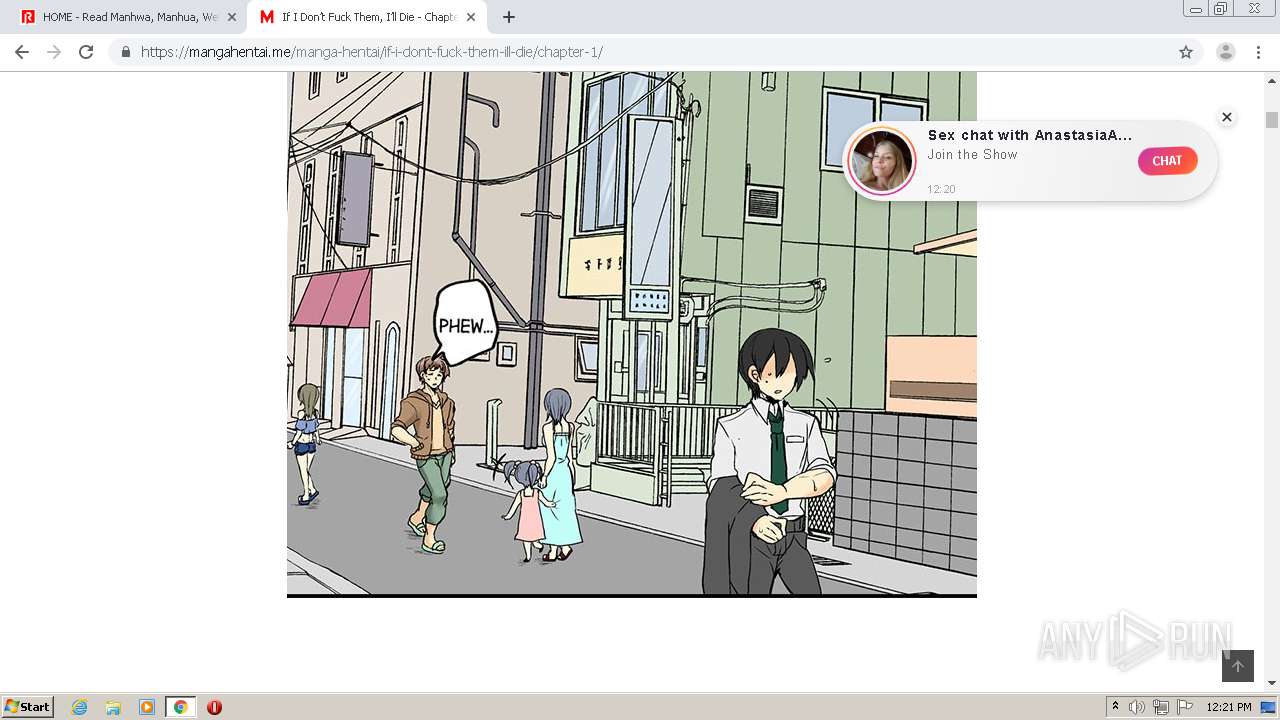
Task: Open Windows Explorer folder from taskbar
Action: [113, 707]
